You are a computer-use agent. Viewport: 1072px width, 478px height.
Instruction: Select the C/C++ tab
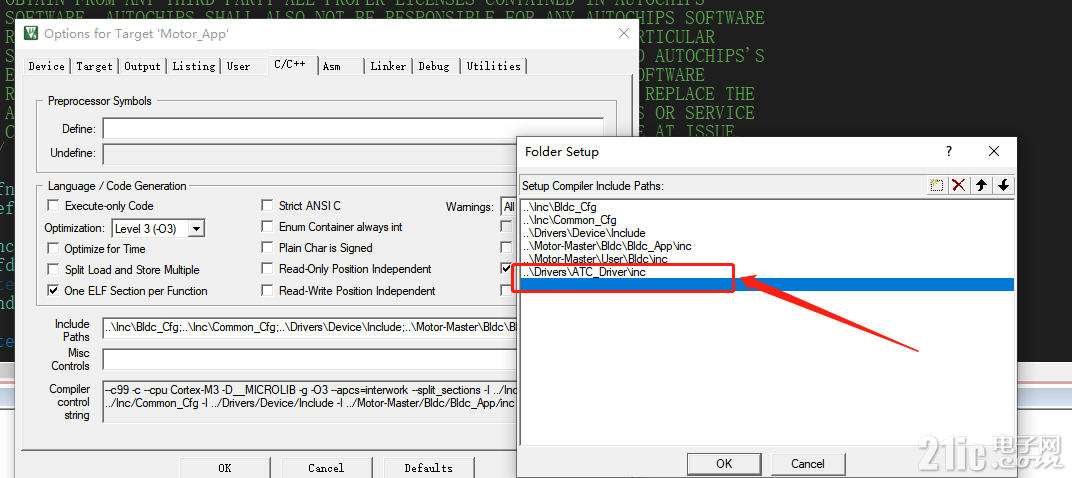pos(293,65)
